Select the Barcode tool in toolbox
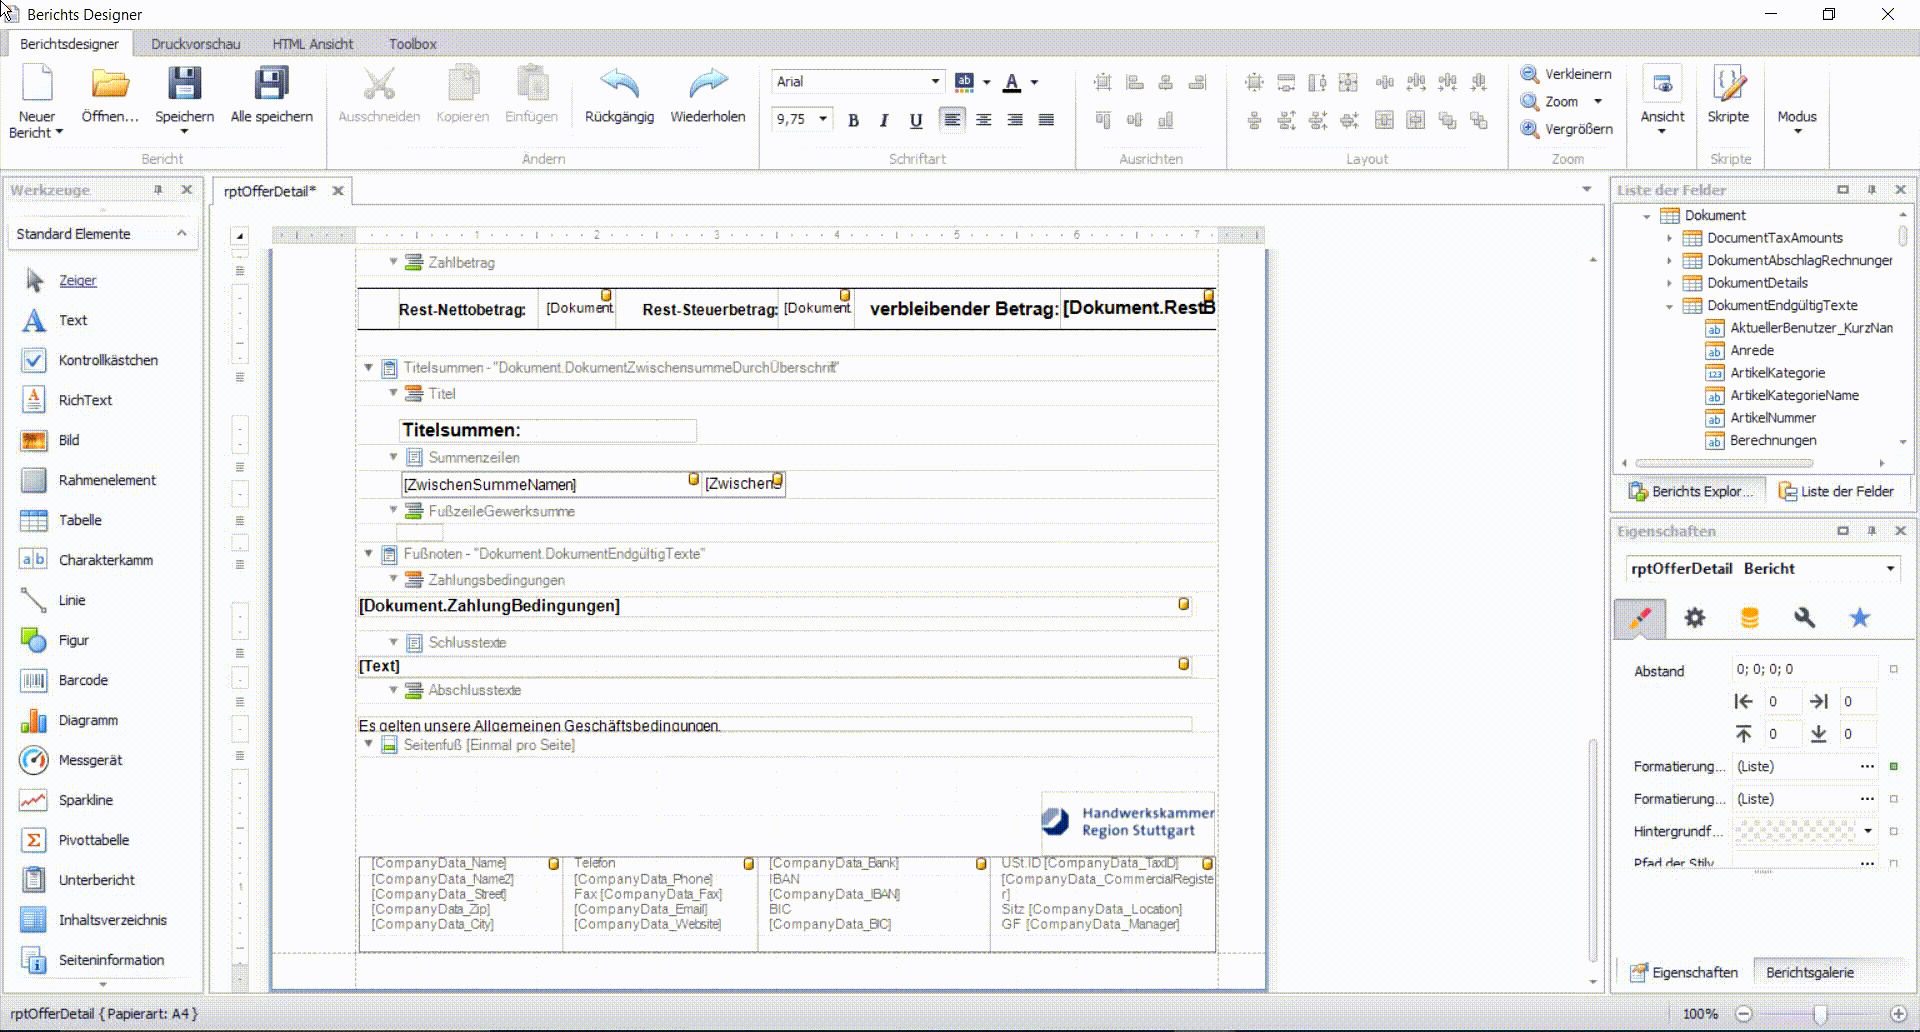Viewport: 1920px width, 1032px height. pyautogui.click(x=82, y=680)
